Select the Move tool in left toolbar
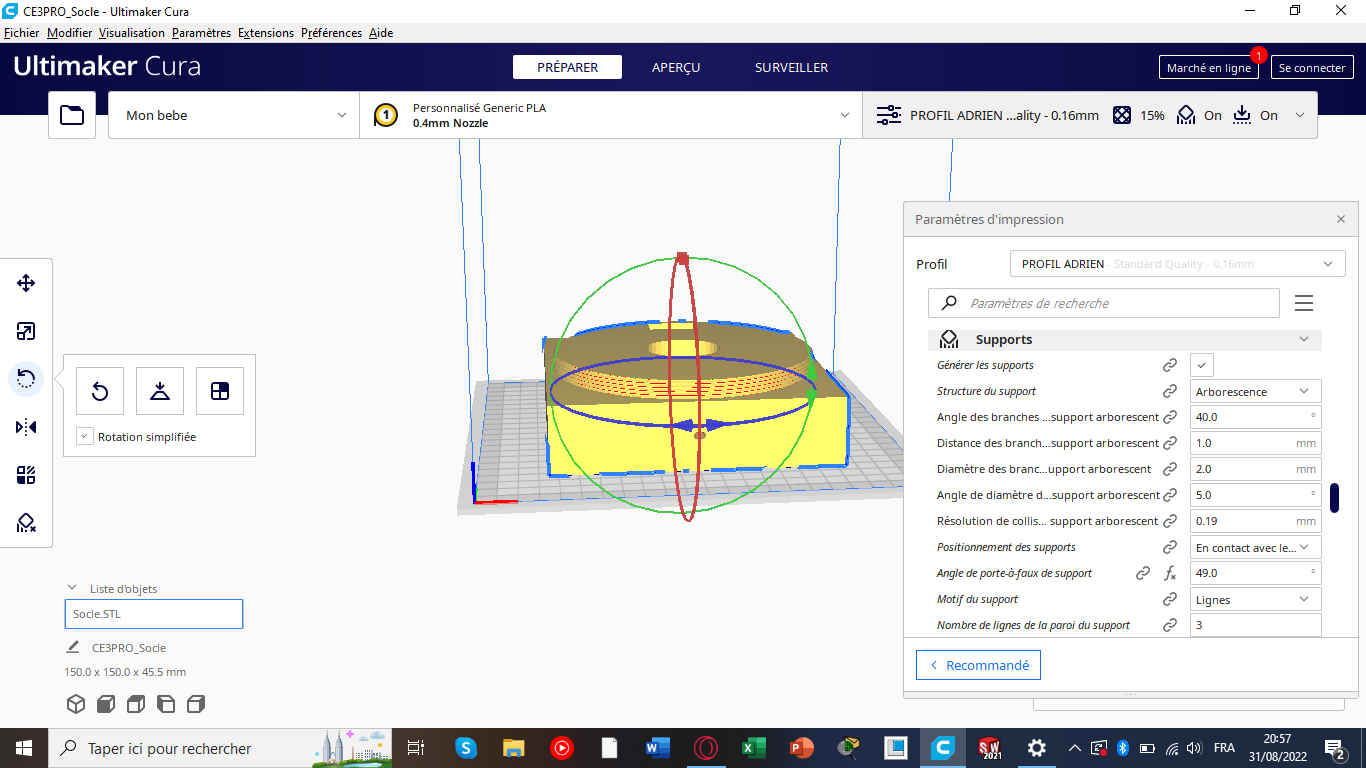This screenshot has width=1366, height=768. point(26,283)
